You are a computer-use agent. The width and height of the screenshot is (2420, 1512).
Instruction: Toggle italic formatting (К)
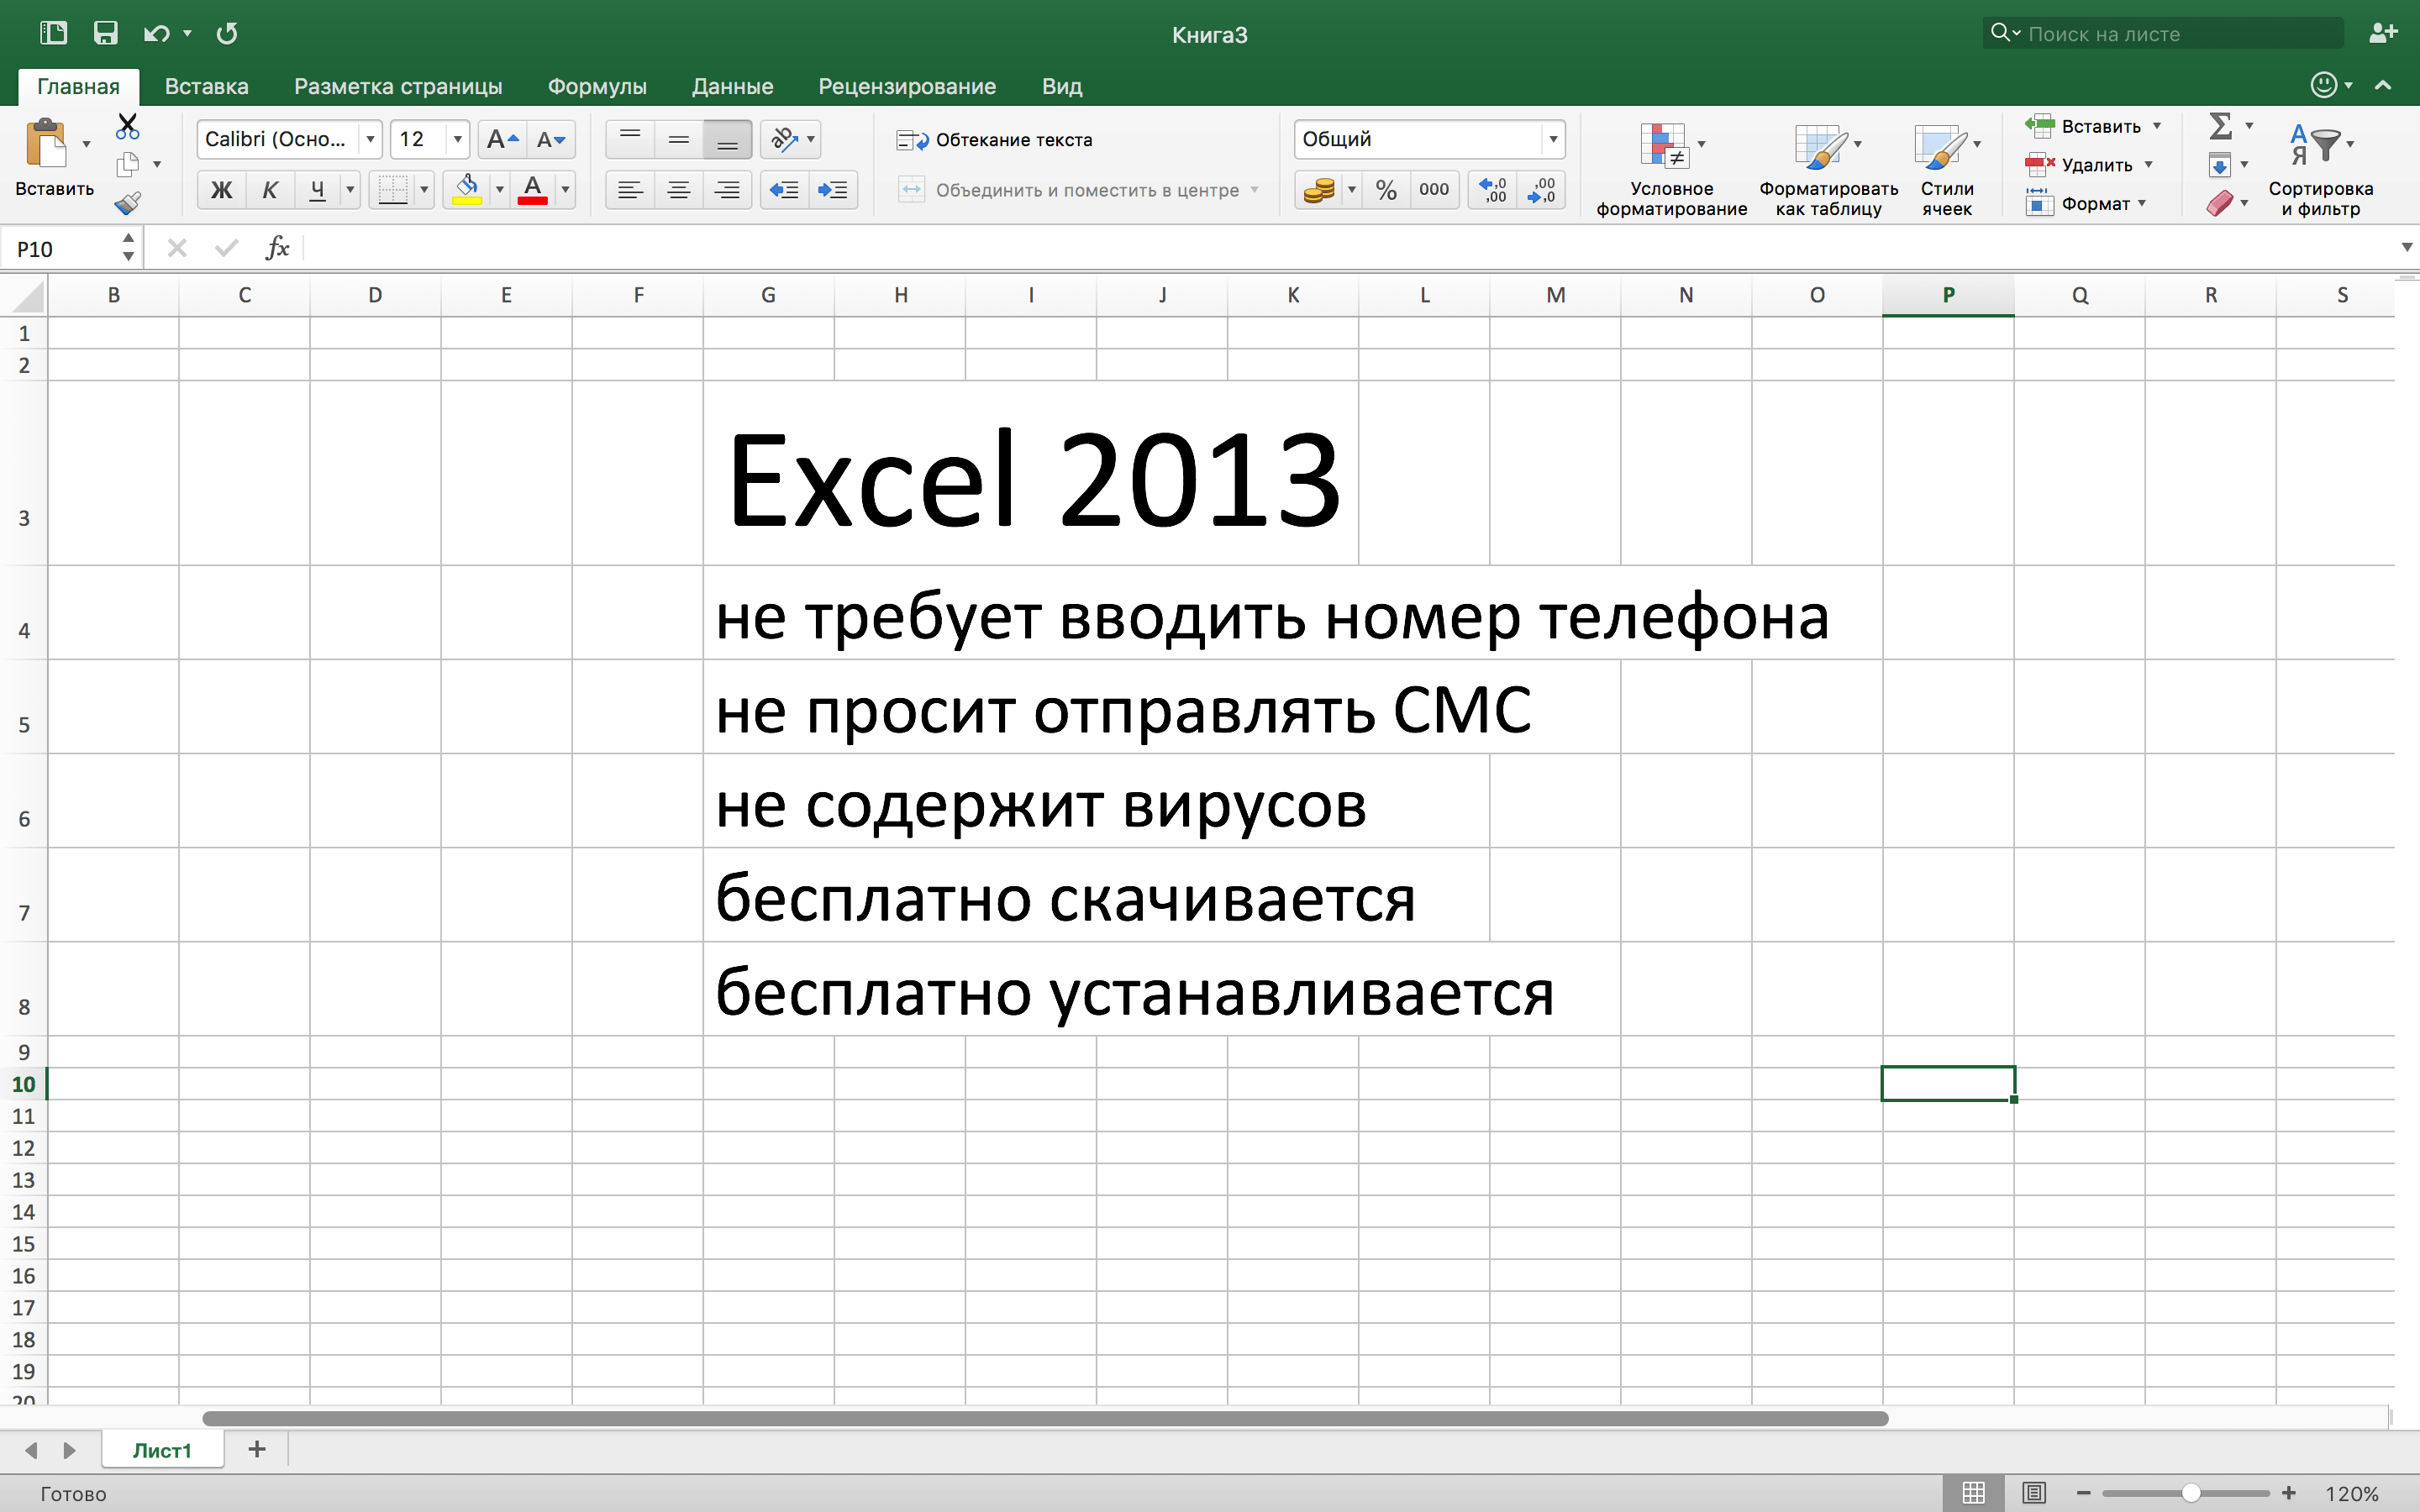(x=269, y=190)
